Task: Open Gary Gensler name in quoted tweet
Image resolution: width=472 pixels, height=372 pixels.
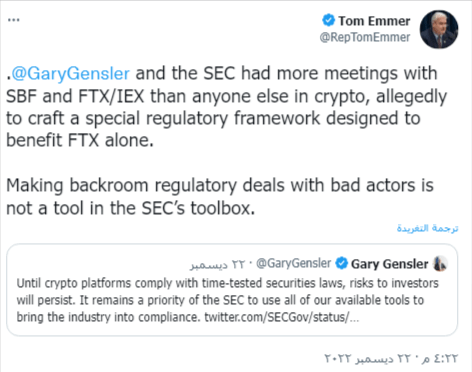Action: click(389, 264)
